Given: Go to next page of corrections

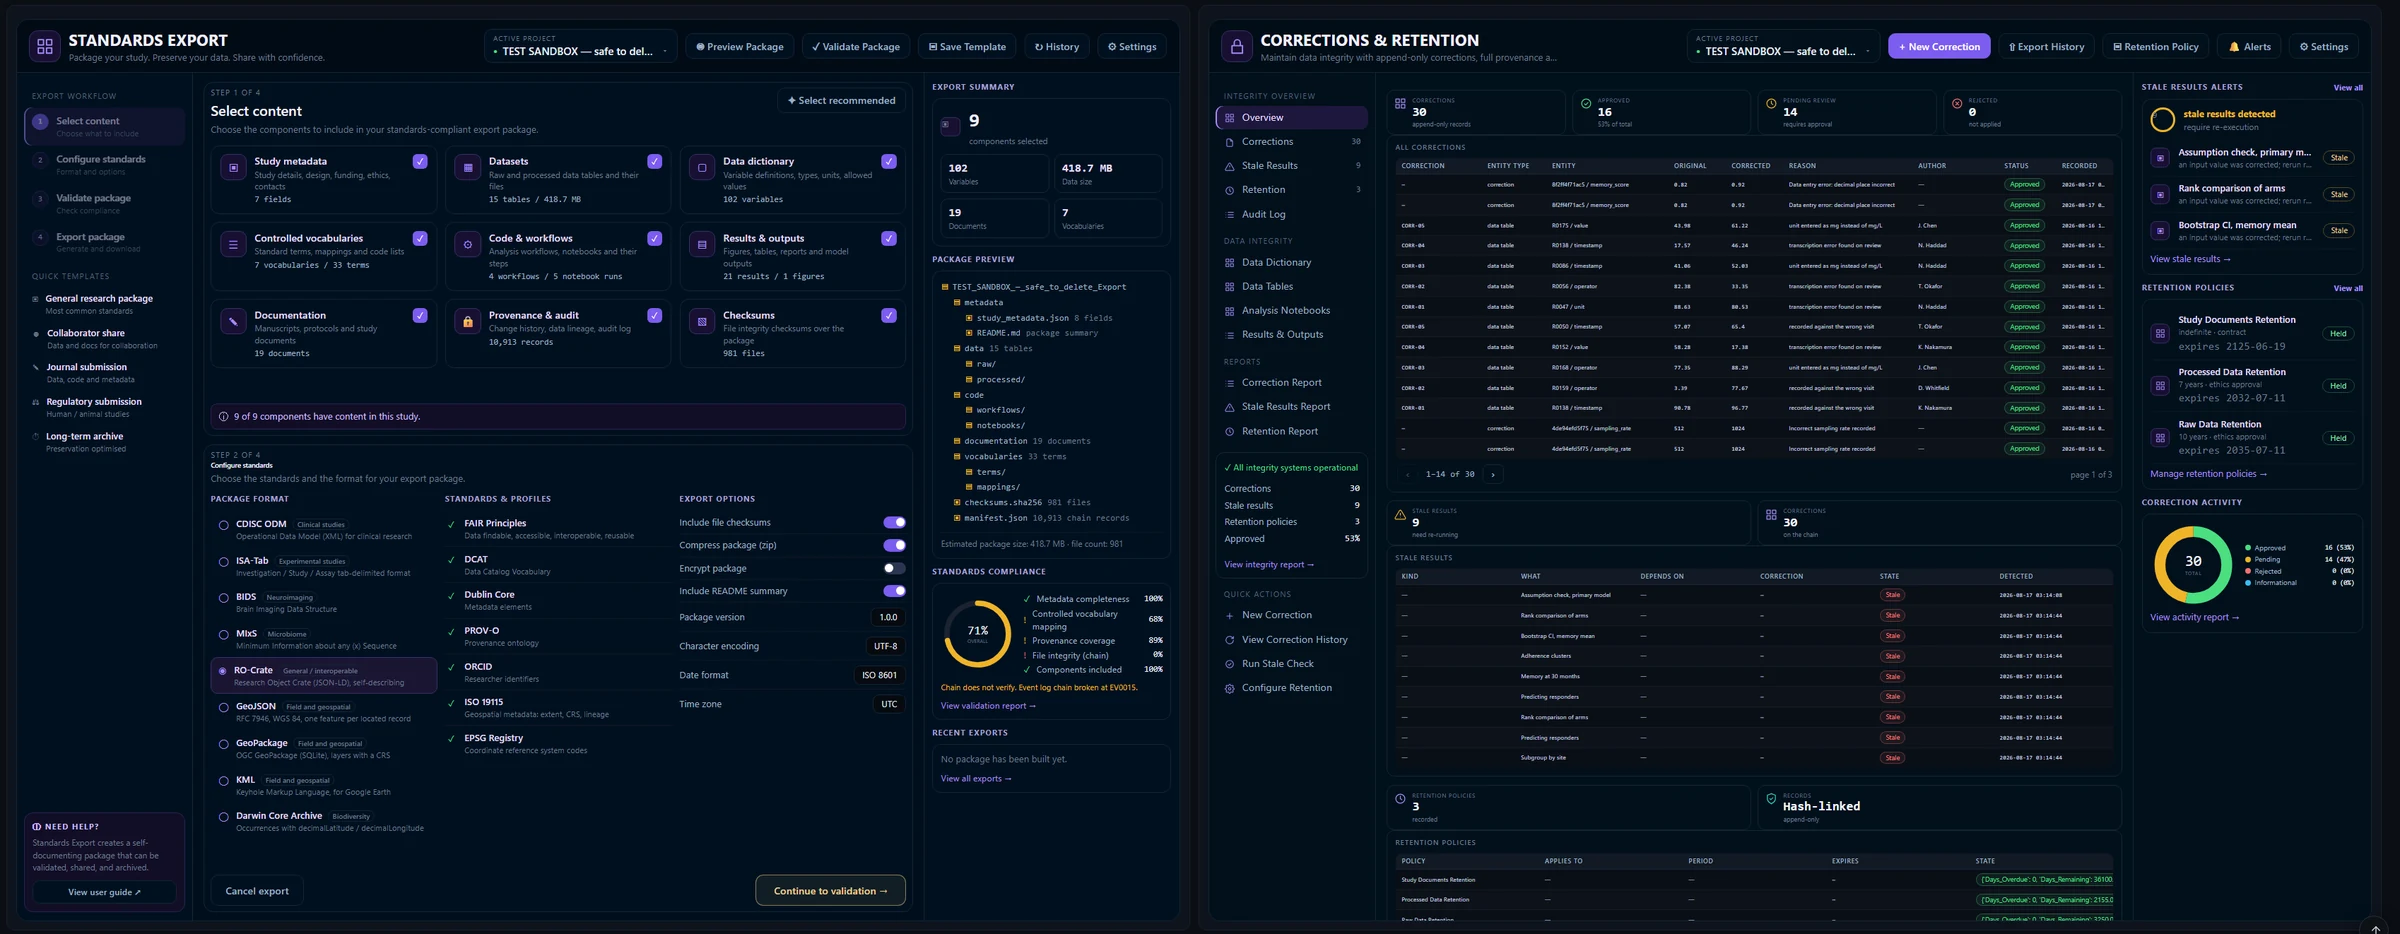Looking at the screenshot, I should [x=1493, y=474].
